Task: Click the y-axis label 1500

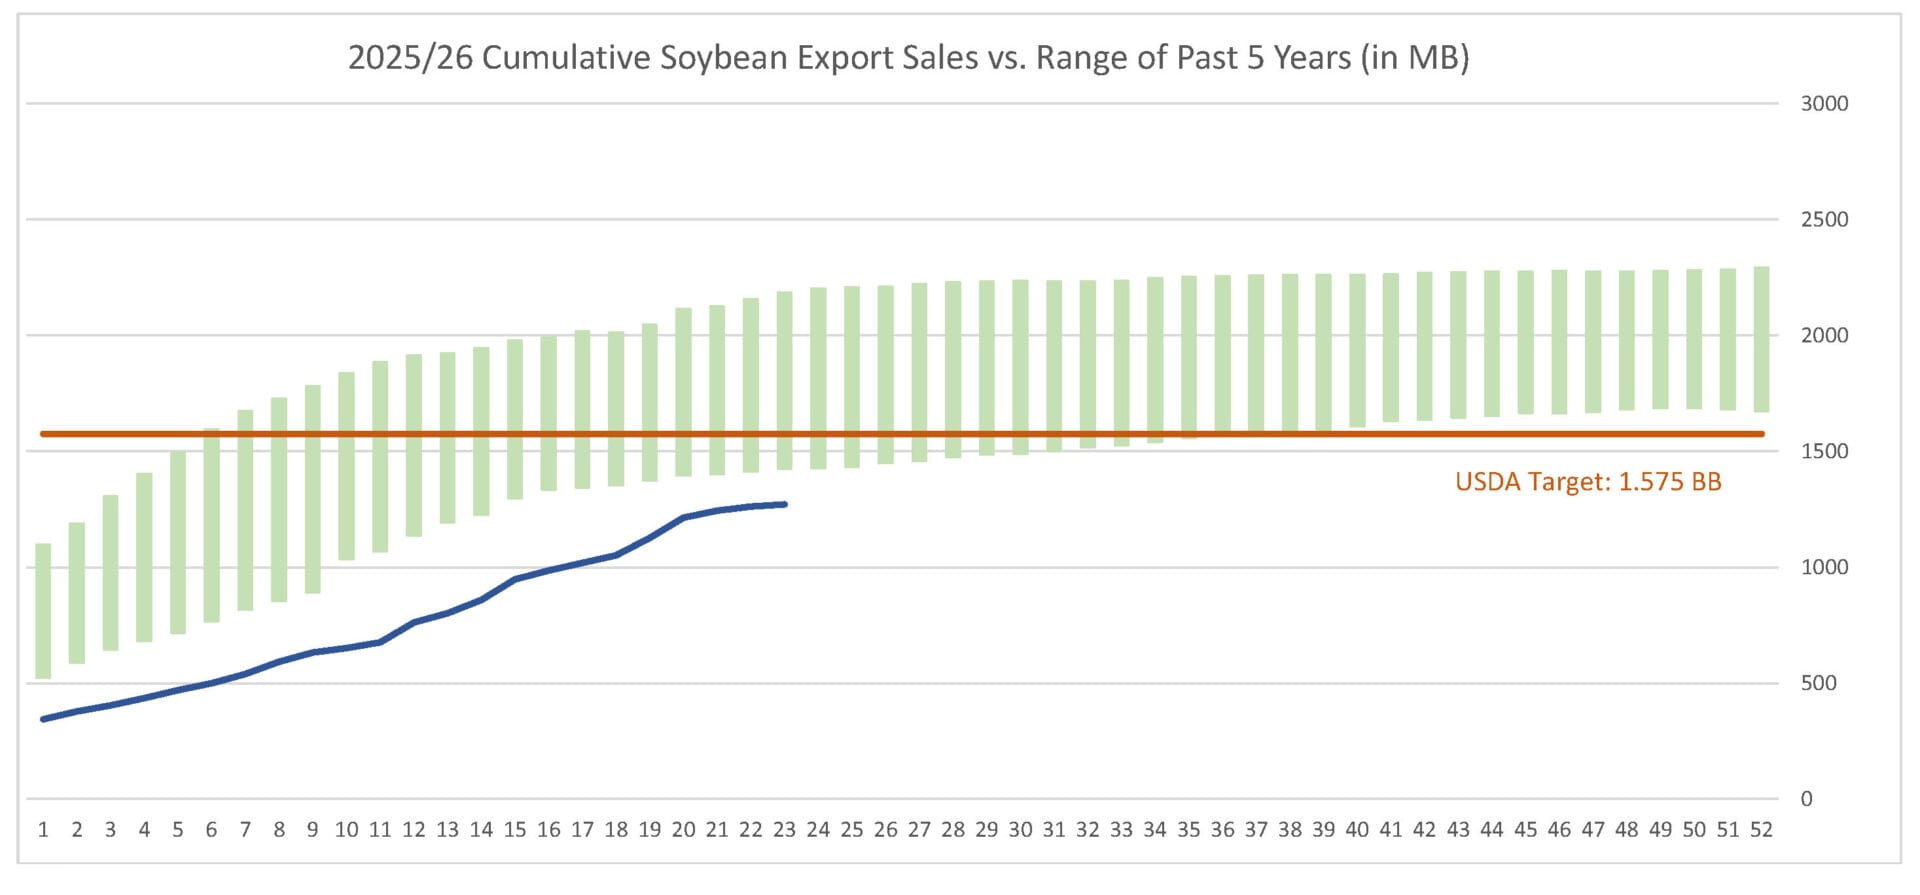Action: coord(1823,452)
